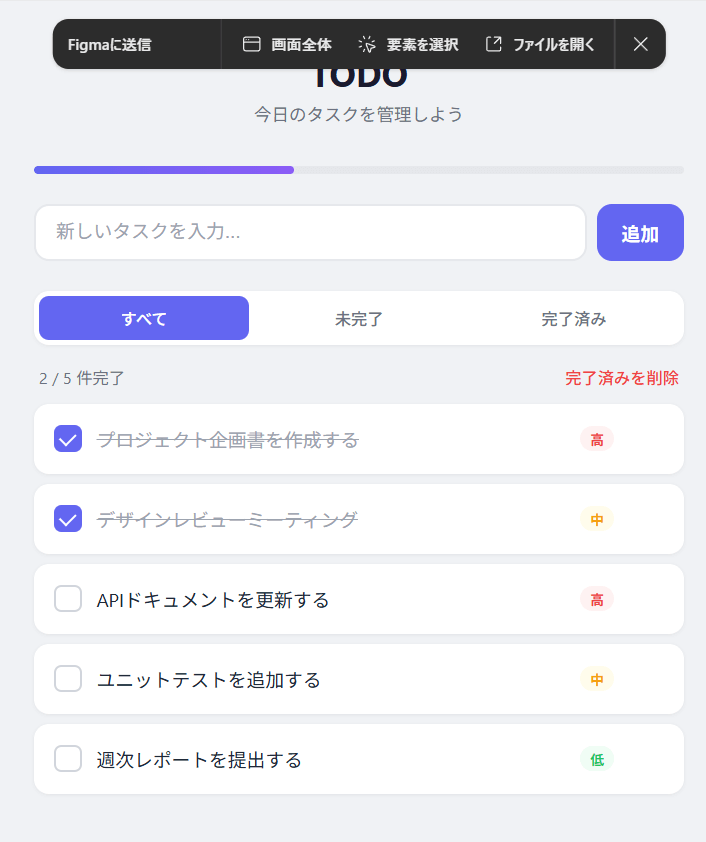Click the ファイルを開く external link icon
The height and width of the screenshot is (842, 706).
[x=493, y=44]
